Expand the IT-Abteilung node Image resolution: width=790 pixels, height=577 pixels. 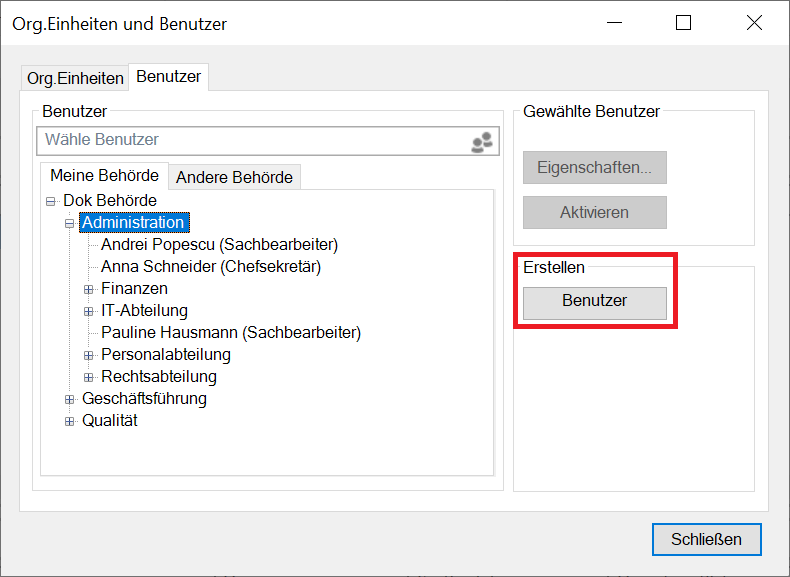point(89,311)
